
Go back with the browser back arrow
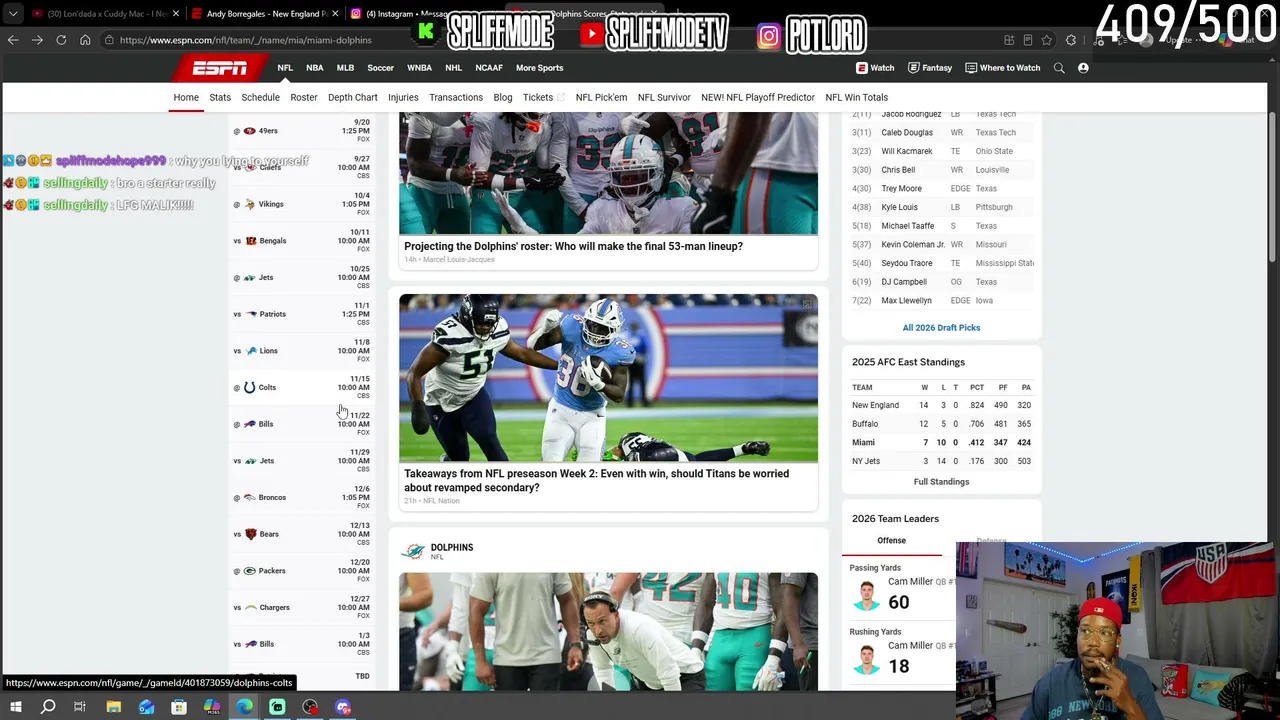(13, 40)
